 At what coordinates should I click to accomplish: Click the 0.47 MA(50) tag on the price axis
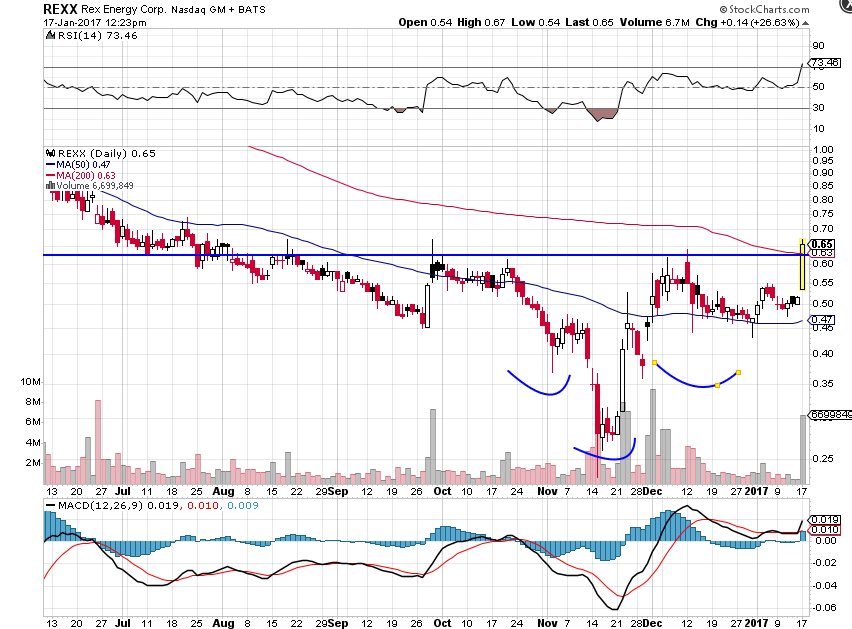pyautogui.click(x=822, y=319)
